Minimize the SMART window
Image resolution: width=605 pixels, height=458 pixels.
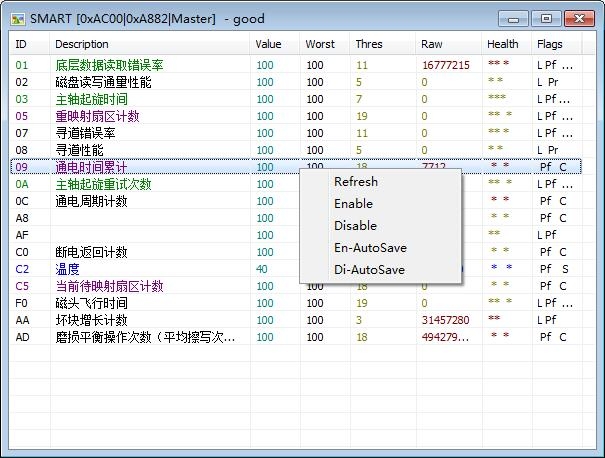(513, 19)
